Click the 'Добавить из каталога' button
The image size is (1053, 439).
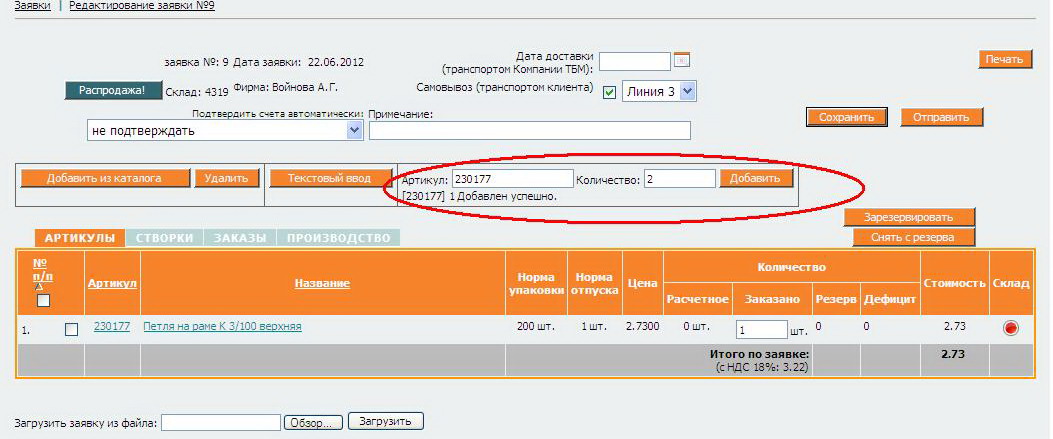[104, 178]
